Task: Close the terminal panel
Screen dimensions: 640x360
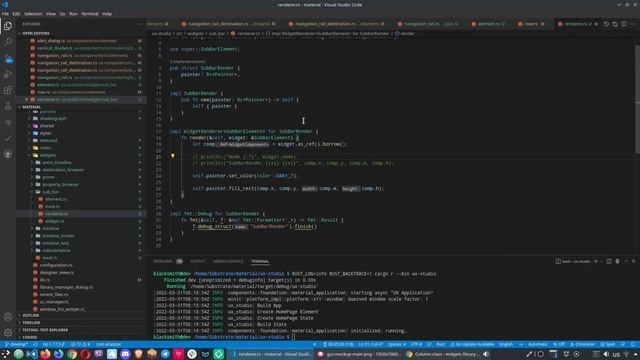Action: 634,261
